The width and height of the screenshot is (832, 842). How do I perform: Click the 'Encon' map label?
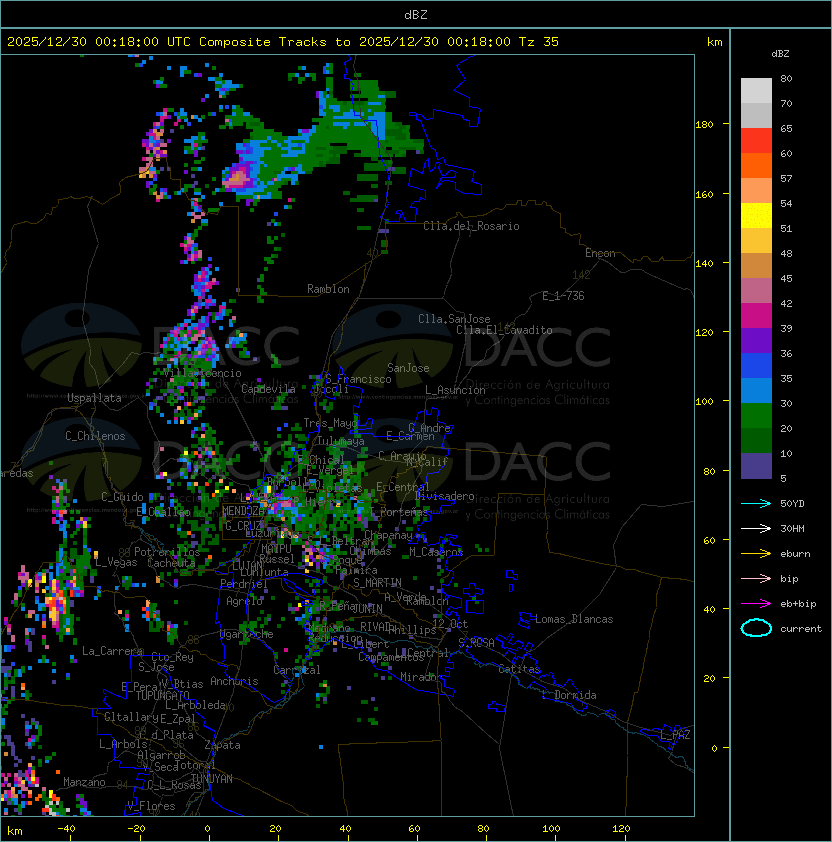click(x=600, y=253)
